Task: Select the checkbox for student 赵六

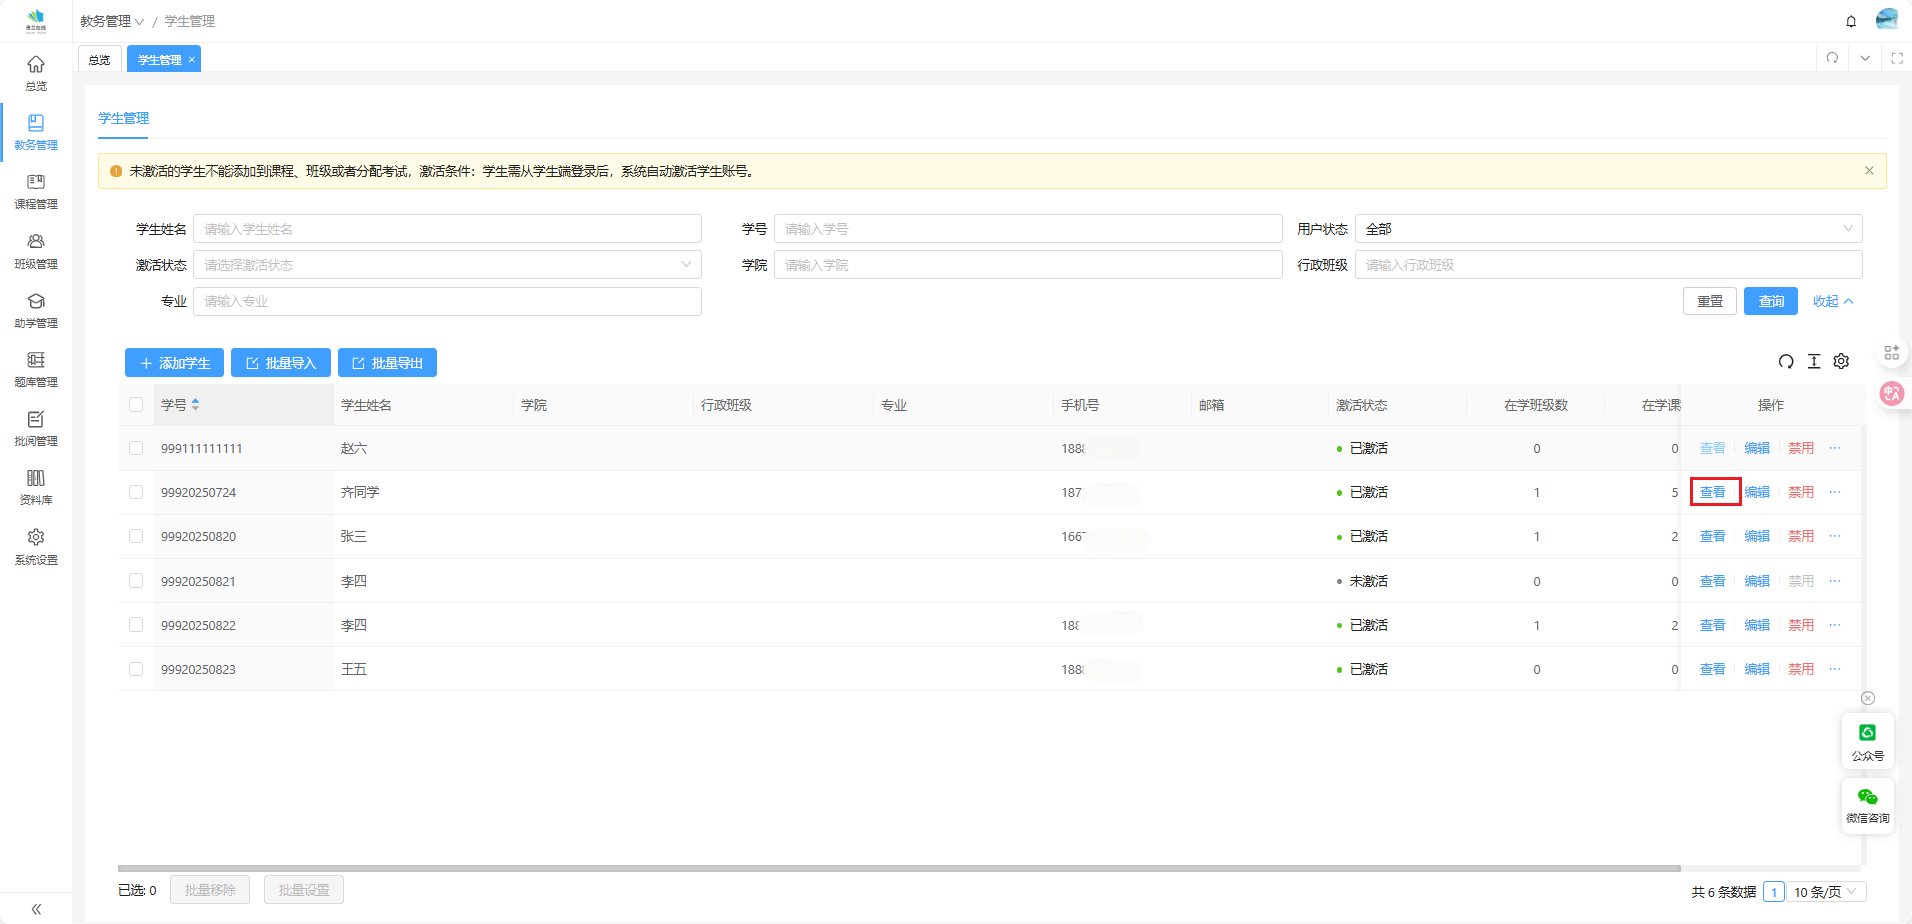Action: click(x=136, y=449)
